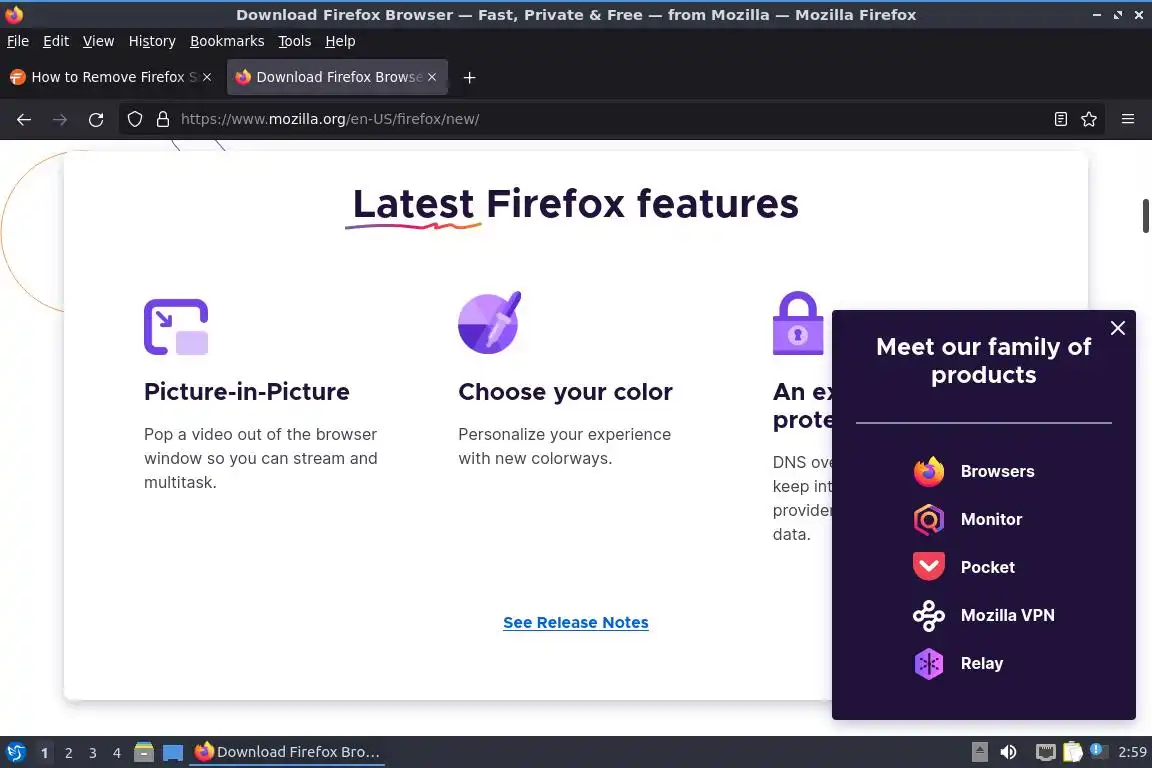Viewport: 1152px width, 768px height.
Task: Open a new tab with plus button
Action: [469, 77]
